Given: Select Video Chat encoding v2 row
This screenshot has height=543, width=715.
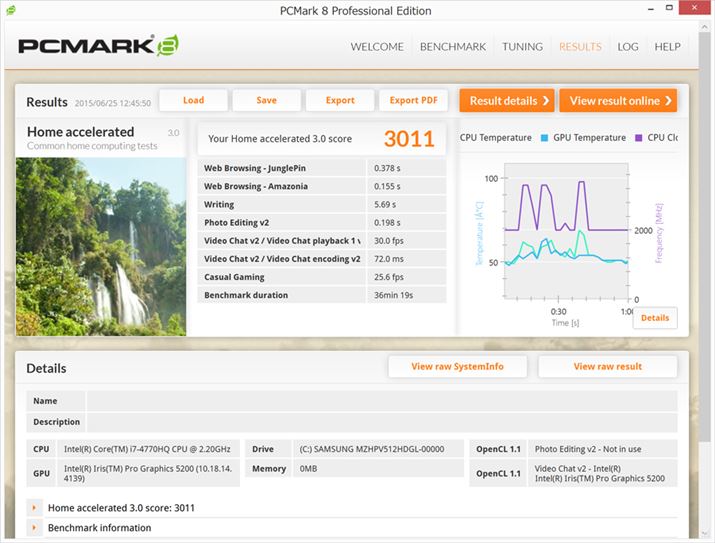Looking at the screenshot, I should point(322,259).
